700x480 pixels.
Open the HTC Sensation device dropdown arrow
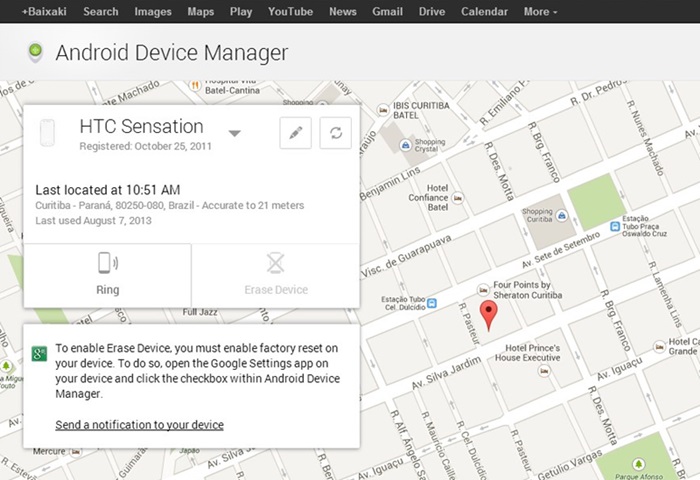(x=234, y=133)
